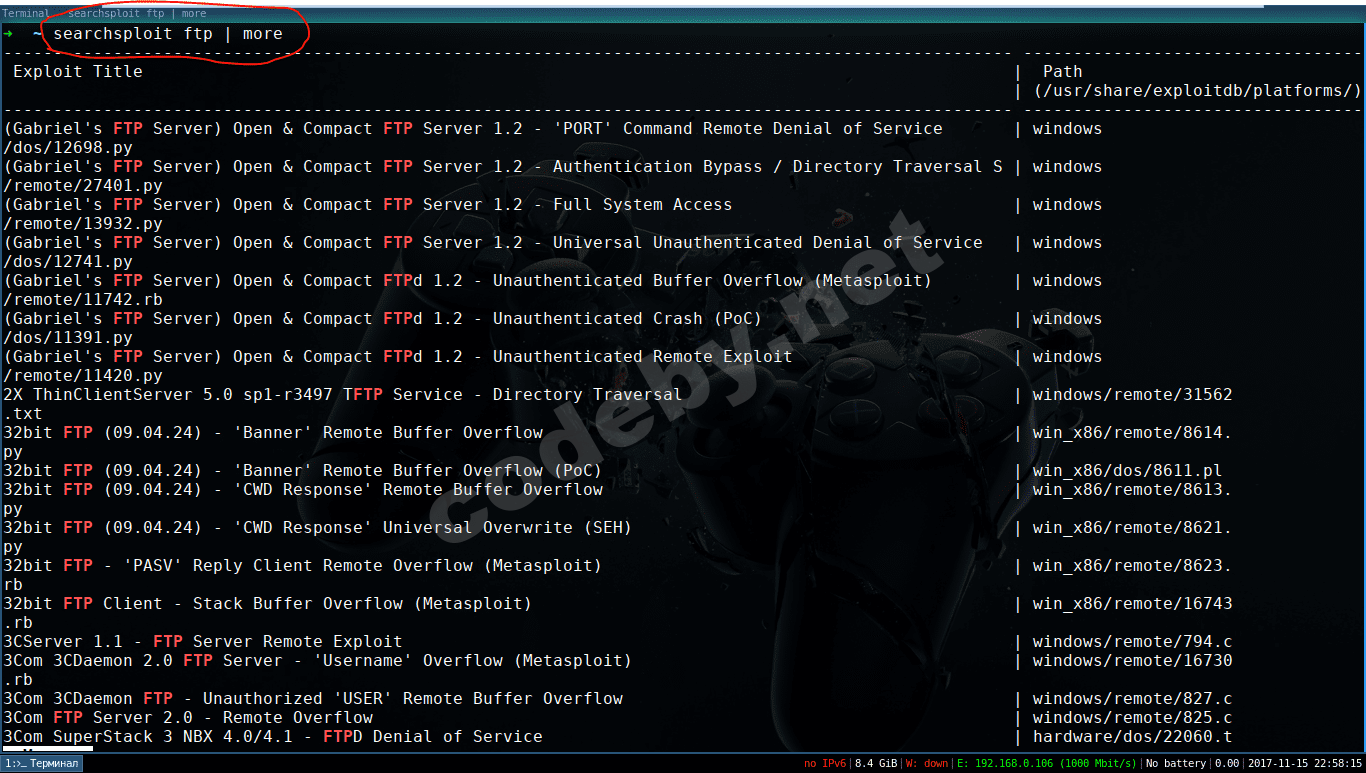This screenshot has width=1366, height=773.
Task: Click the ethernet status 192.168.0.106
Action: click(x=1046, y=764)
